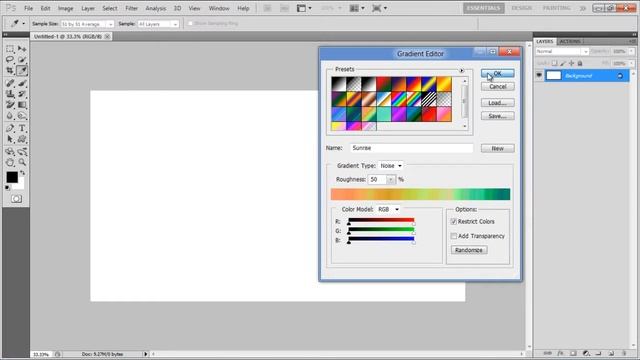Image resolution: width=640 pixels, height=360 pixels.
Task: Open the tool preset picker arrow
Action: click(x=24, y=24)
